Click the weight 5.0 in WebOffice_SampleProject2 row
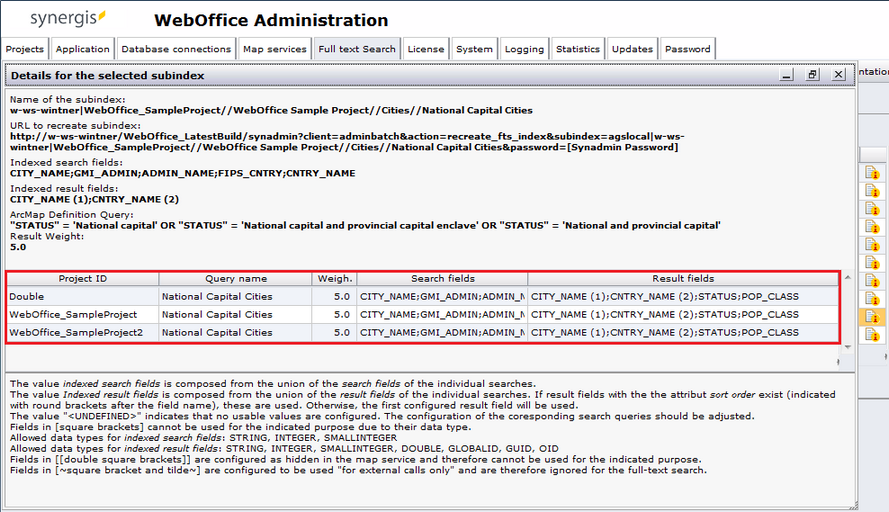 tap(335, 332)
